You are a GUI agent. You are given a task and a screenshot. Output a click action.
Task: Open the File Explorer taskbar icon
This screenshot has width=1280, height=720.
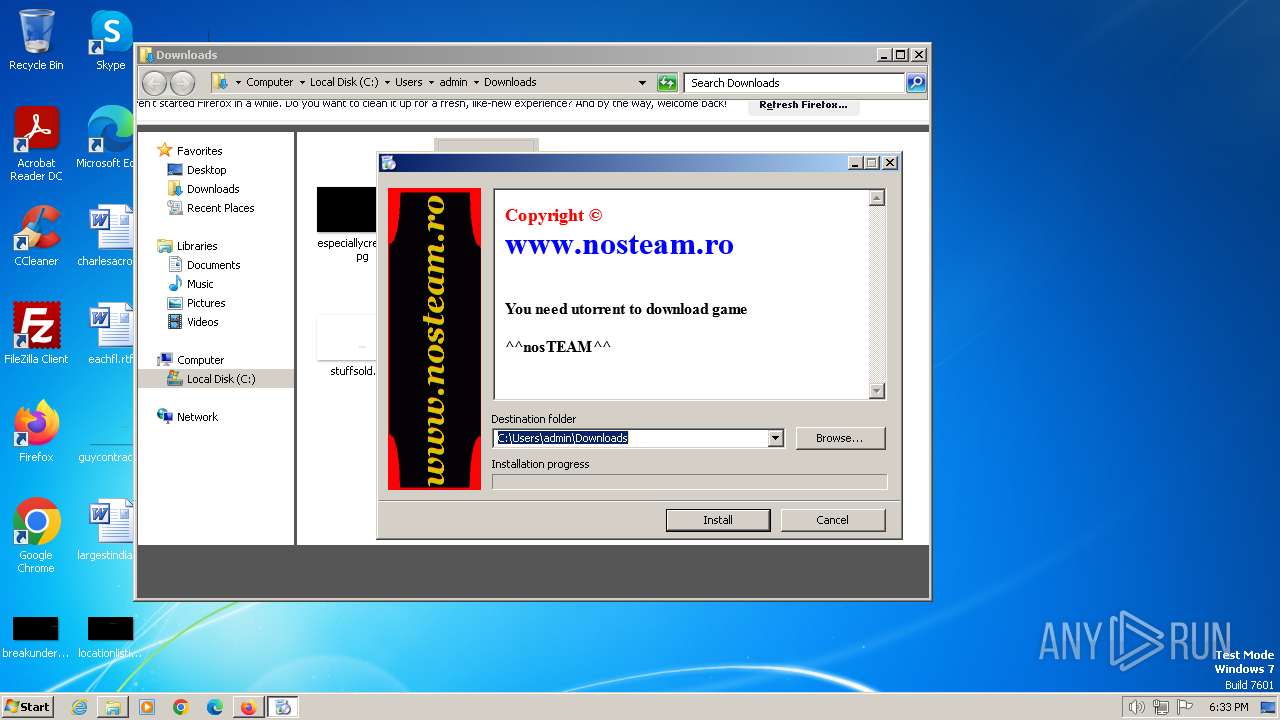[113, 707]
